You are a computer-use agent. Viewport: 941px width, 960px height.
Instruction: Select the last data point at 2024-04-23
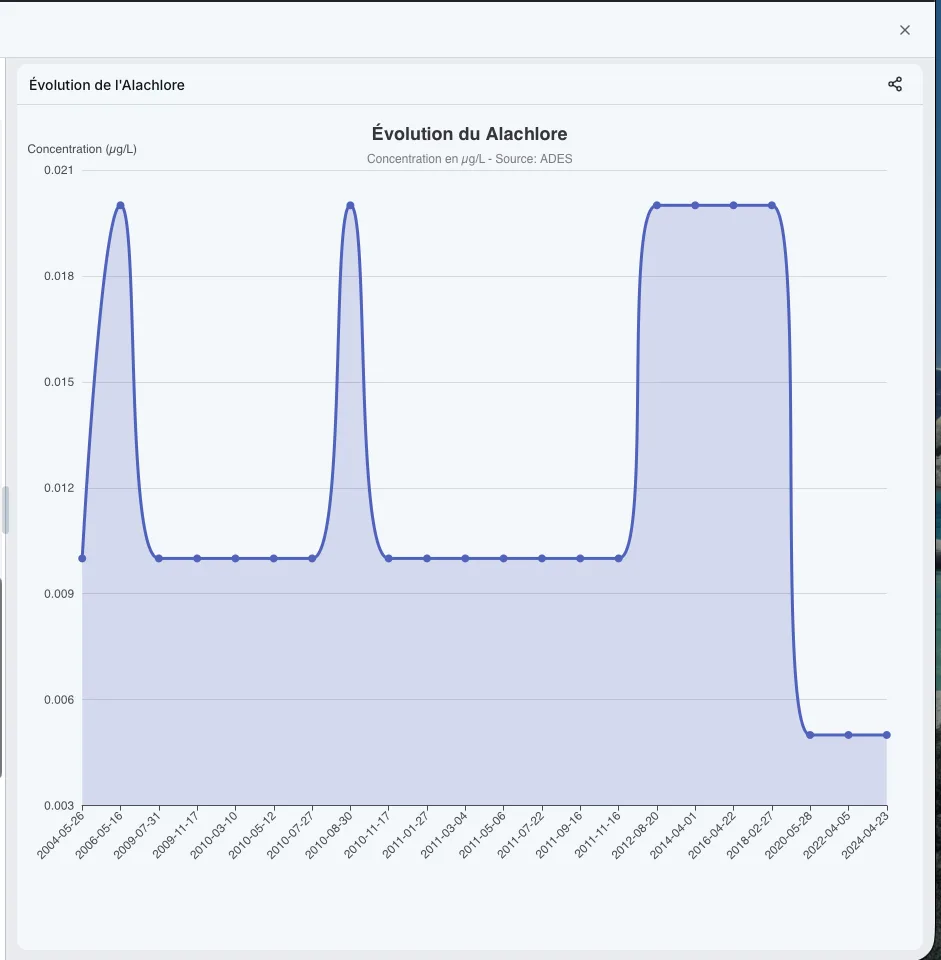[887, 735]
